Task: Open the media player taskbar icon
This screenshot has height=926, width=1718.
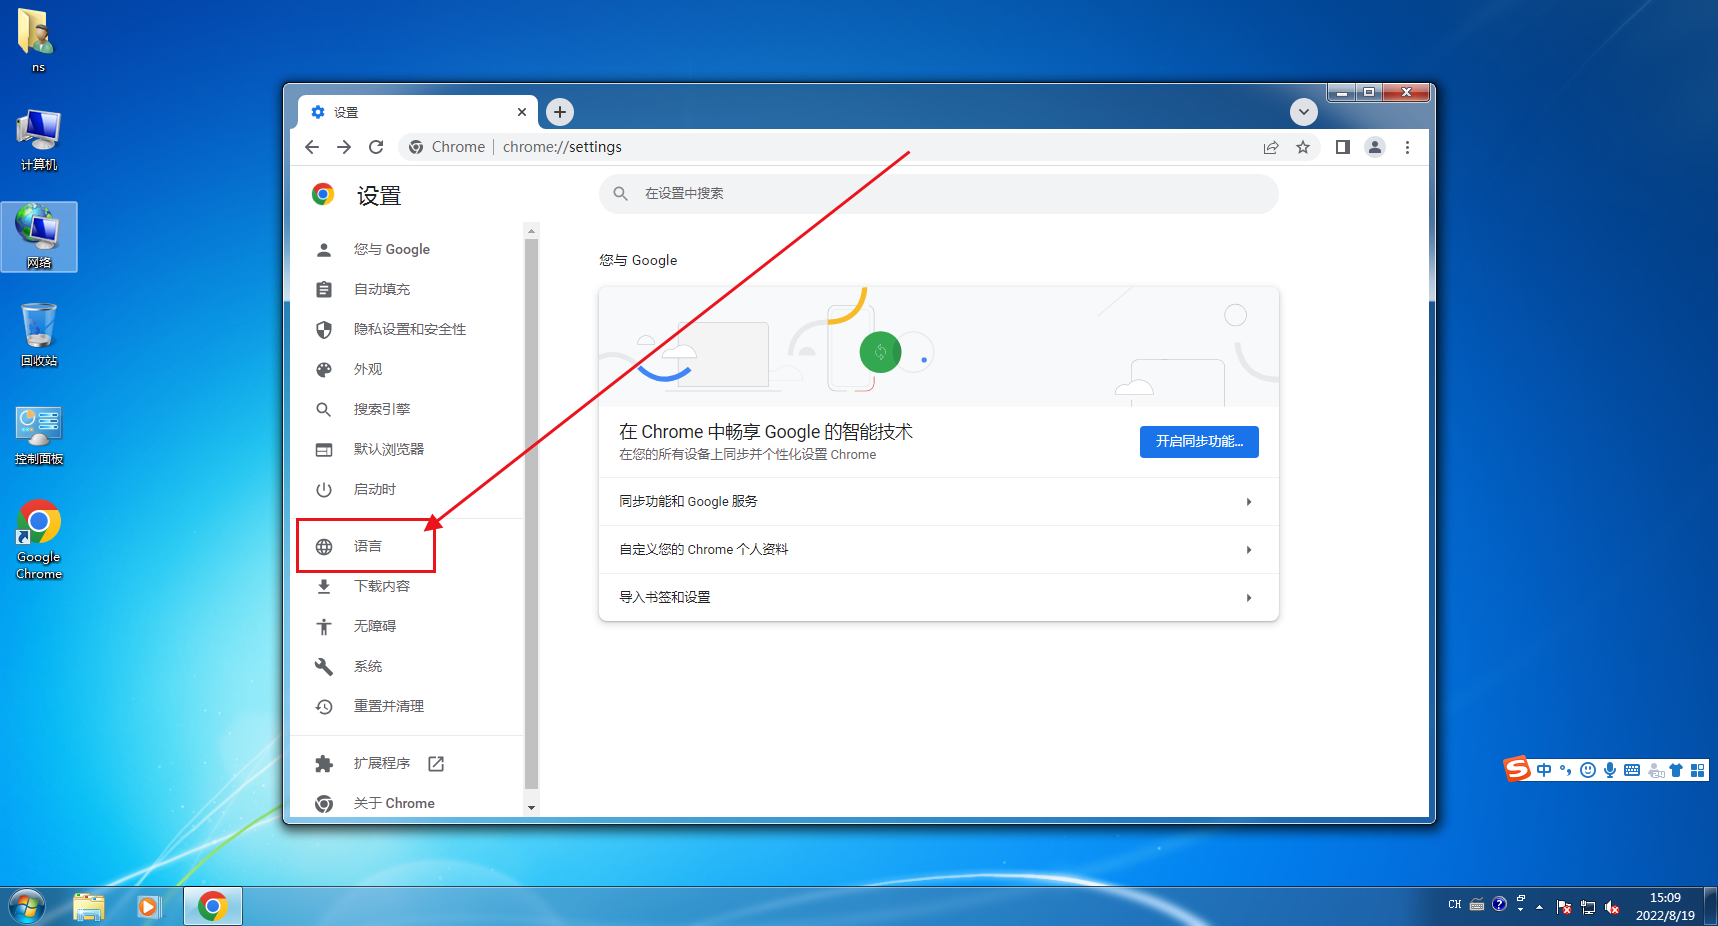Action: point(149,907)
